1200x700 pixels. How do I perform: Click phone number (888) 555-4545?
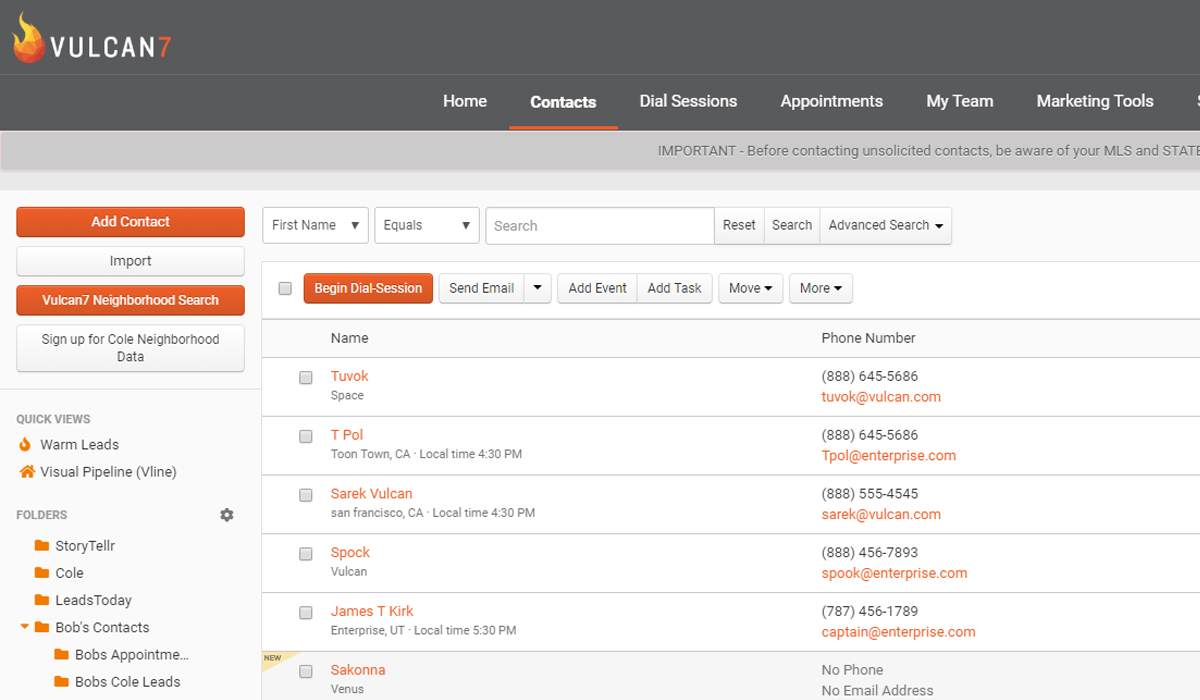pos(870,494)
